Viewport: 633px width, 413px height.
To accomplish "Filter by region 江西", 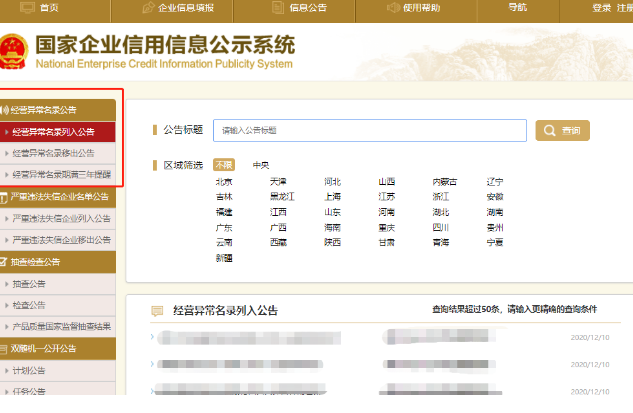I will [278, 212].
